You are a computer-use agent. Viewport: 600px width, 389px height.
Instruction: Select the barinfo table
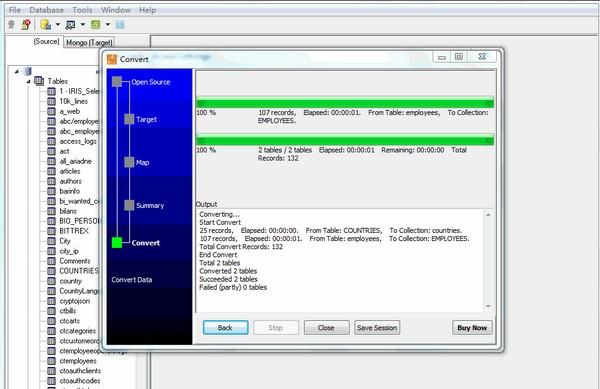coord(70,191)
